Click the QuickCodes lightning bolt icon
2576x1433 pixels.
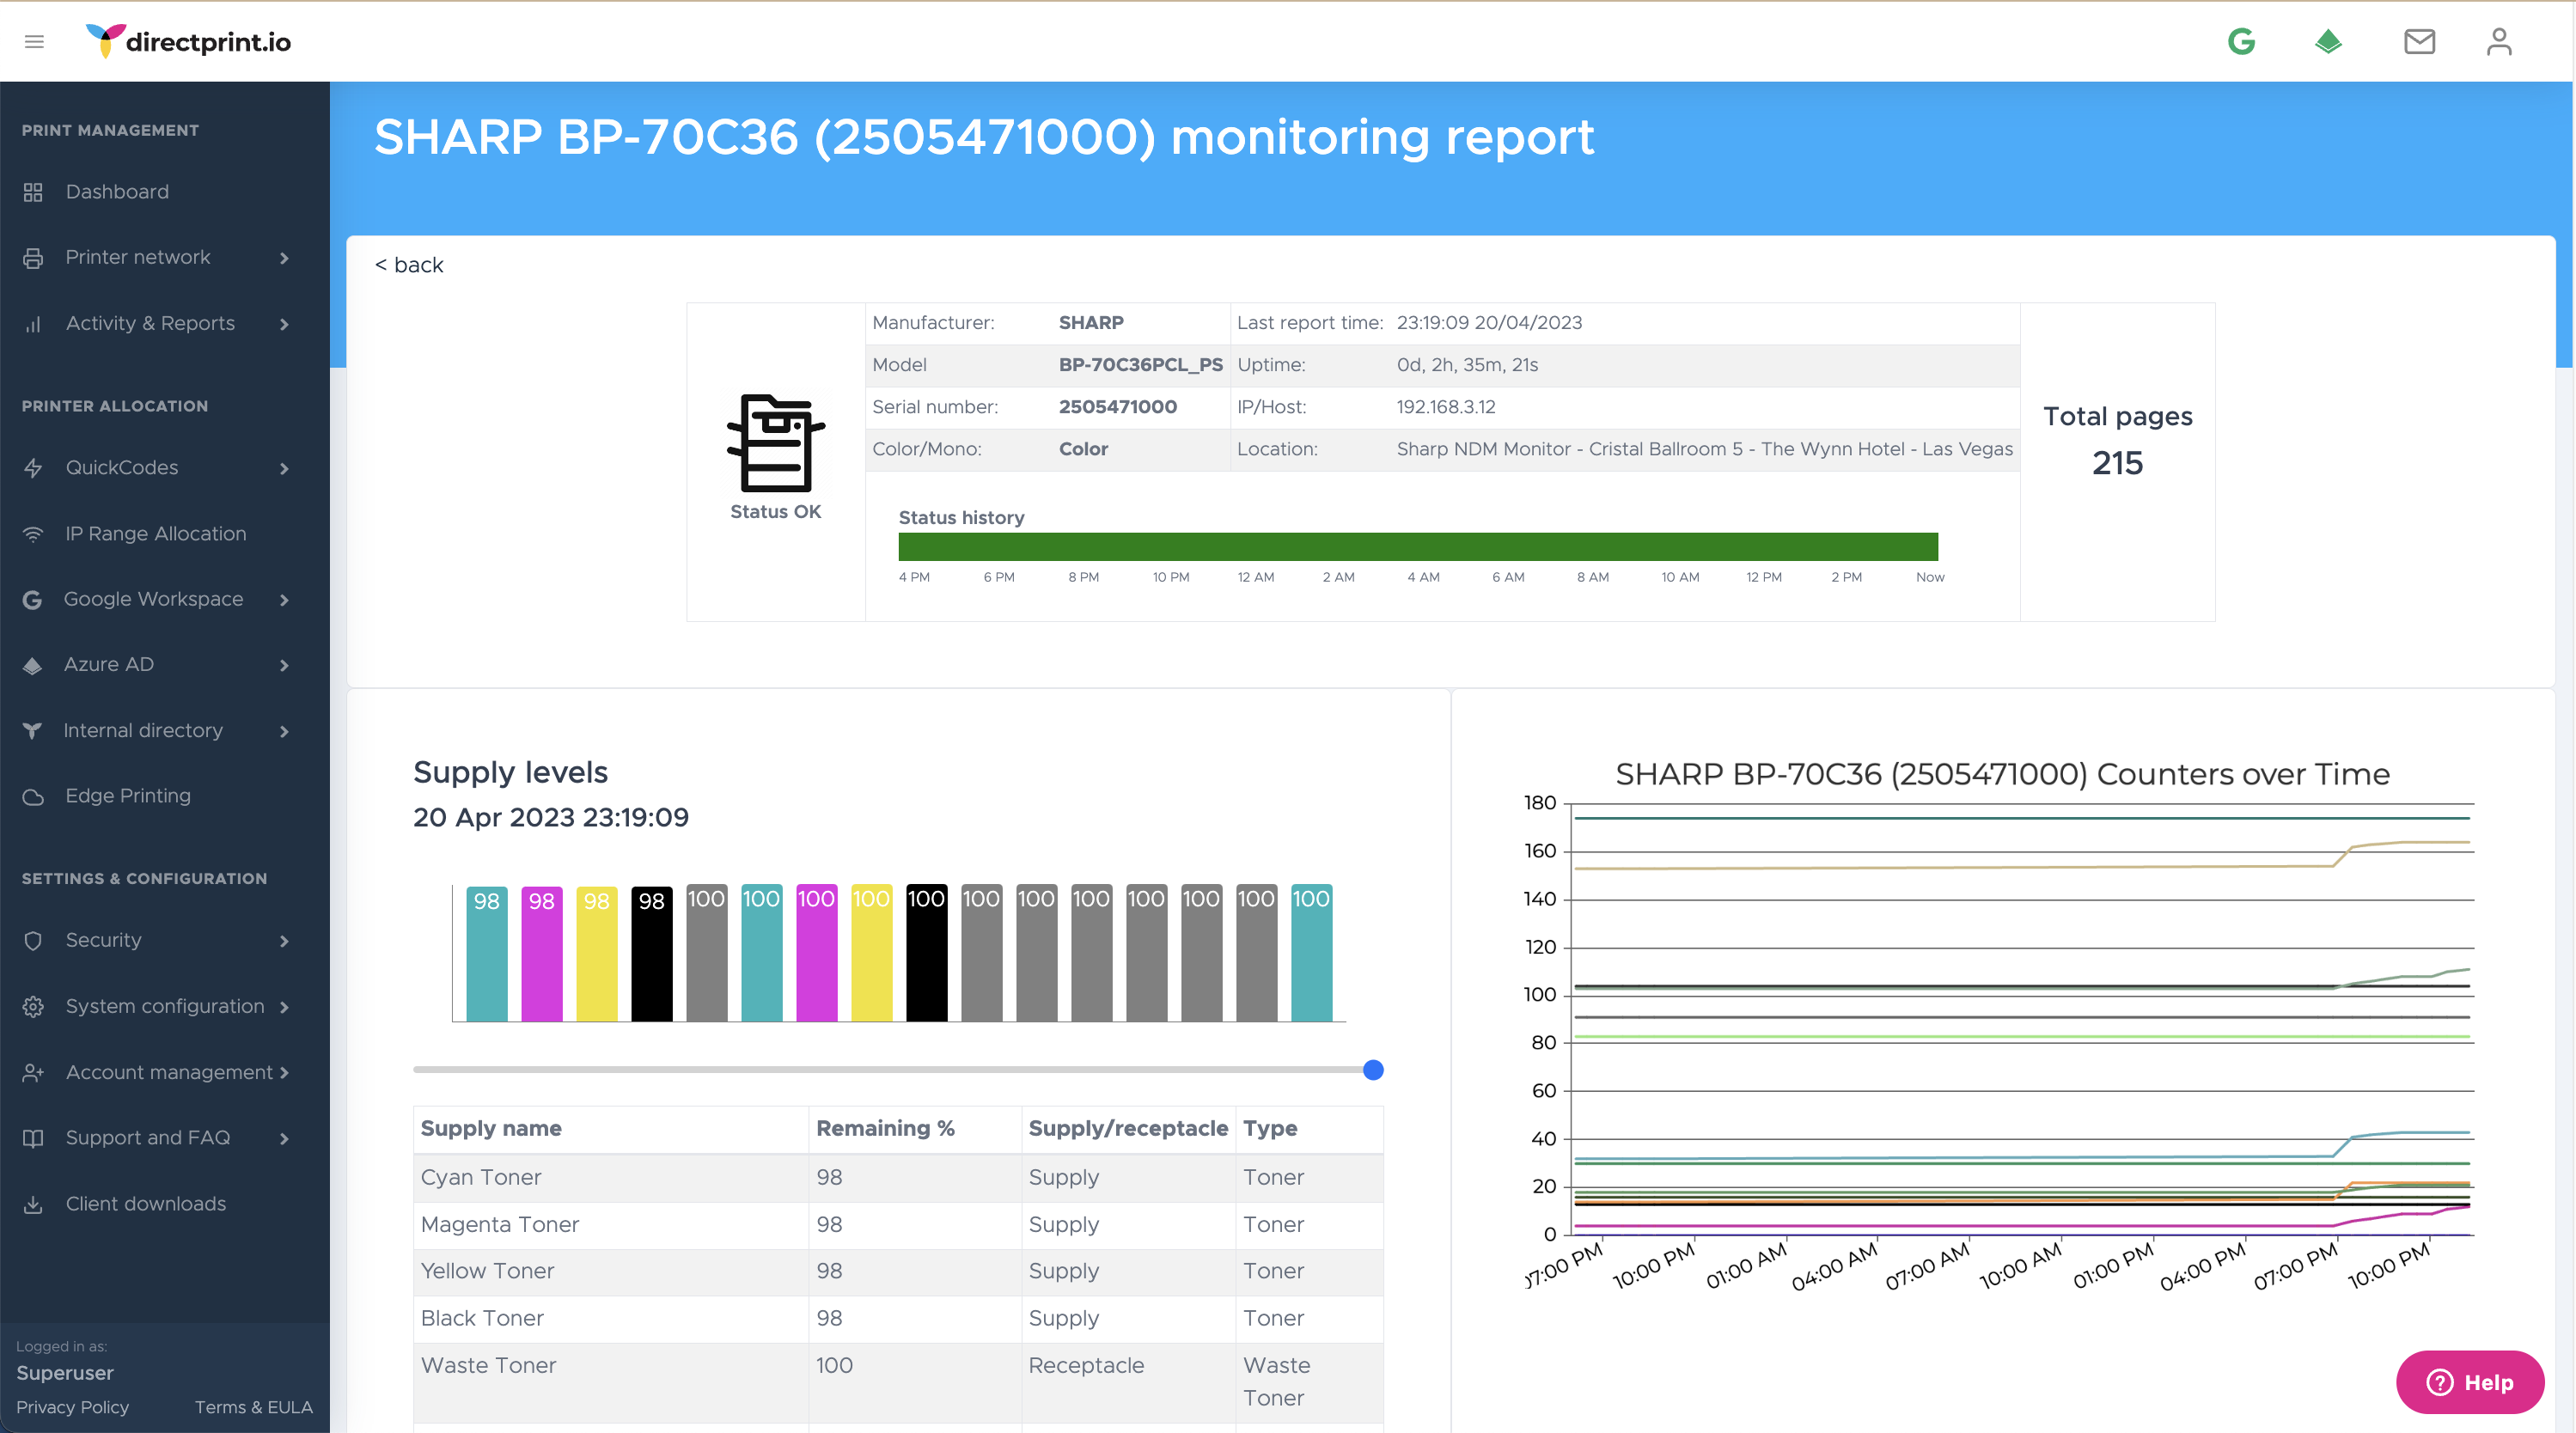[x=33, y=467]
